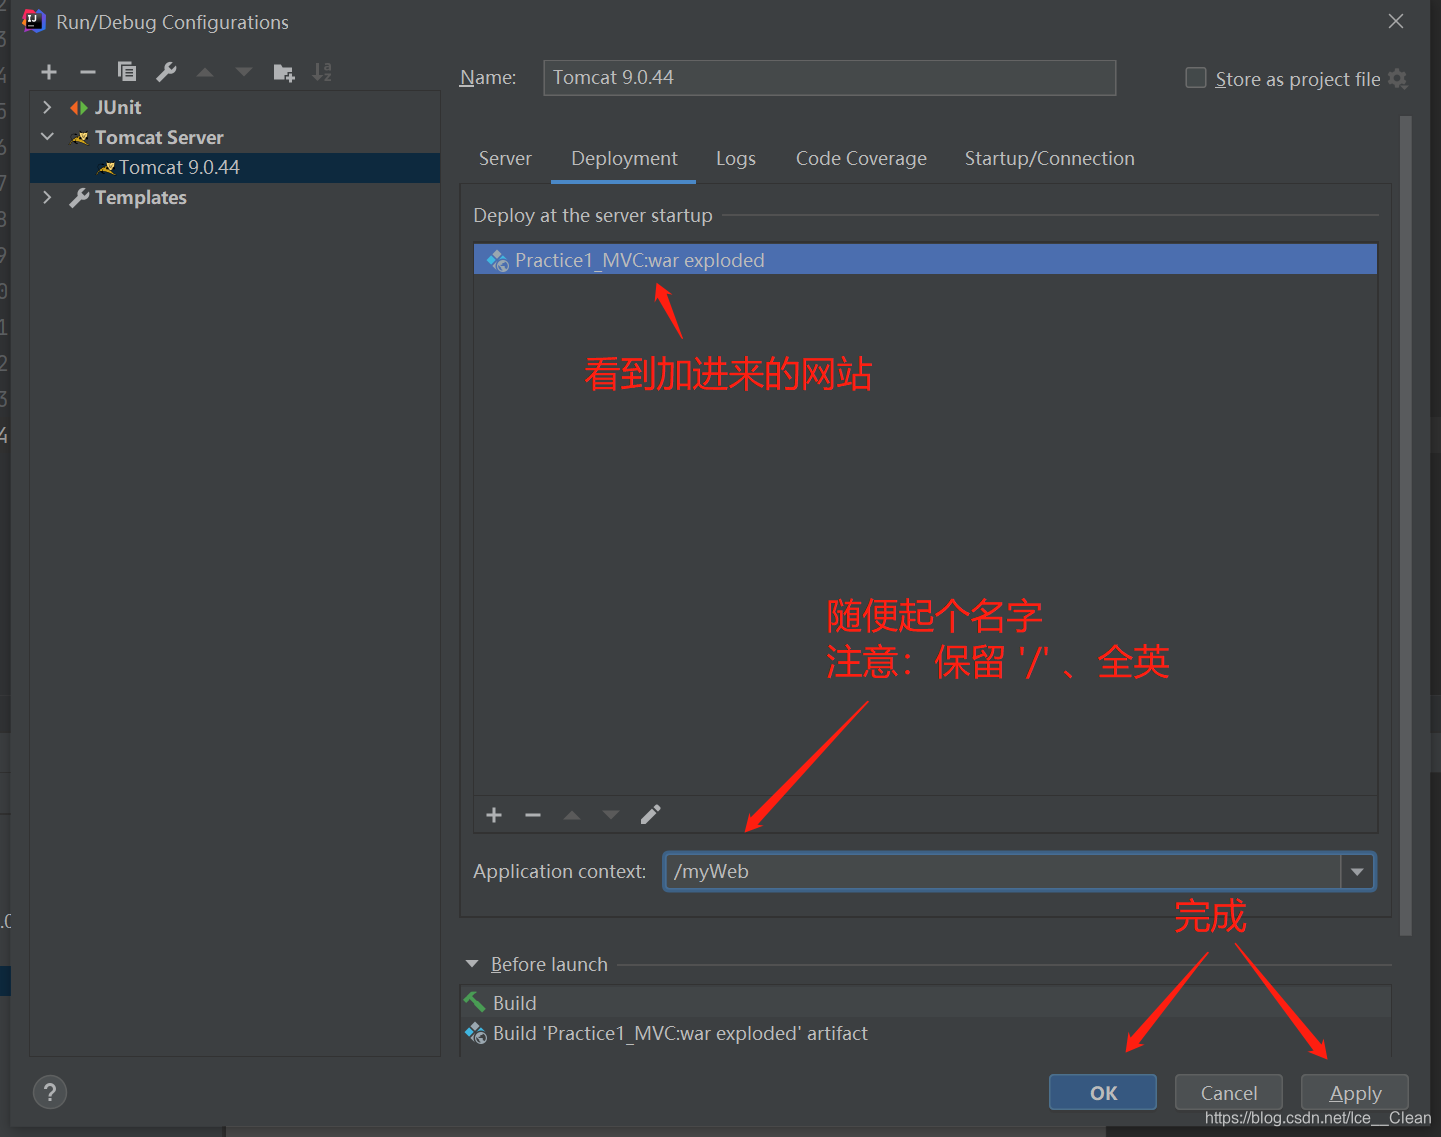Remove the selected run configuration
This screenshot has height=1137, width=1441.
tap(87, 71)
